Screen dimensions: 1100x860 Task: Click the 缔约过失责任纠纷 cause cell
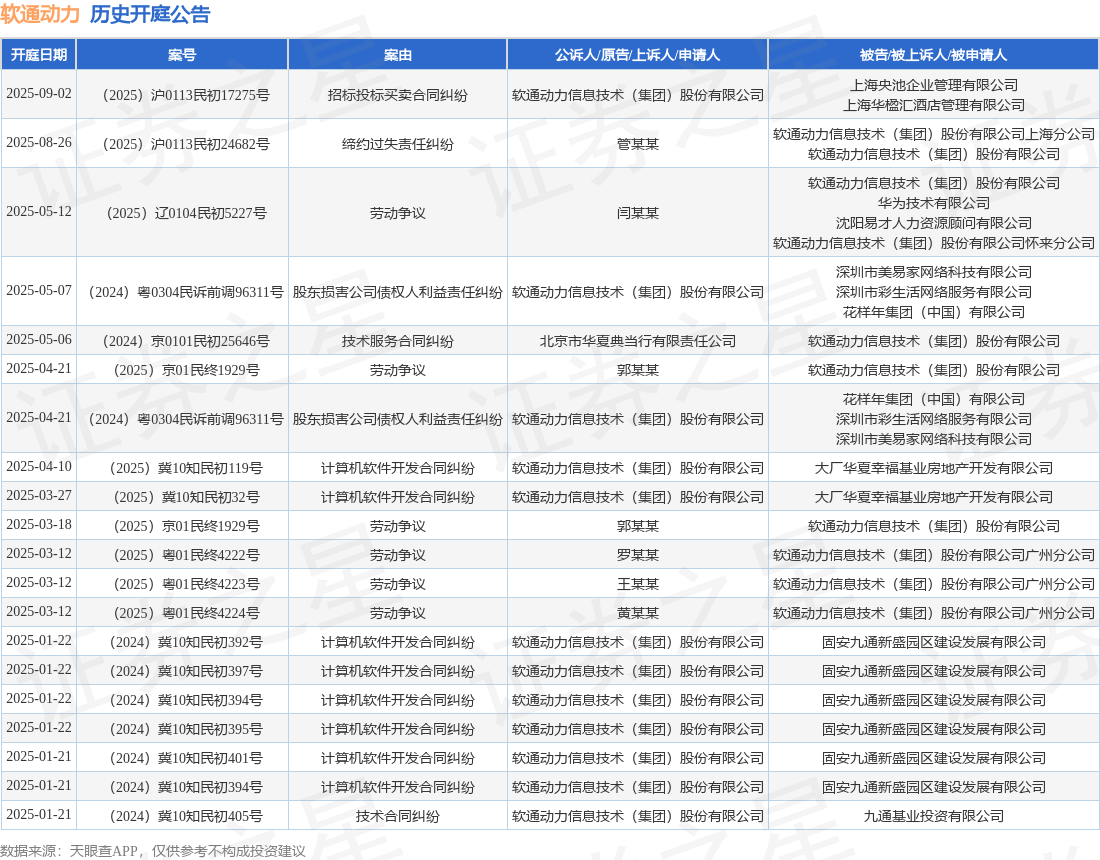(398, 145)
